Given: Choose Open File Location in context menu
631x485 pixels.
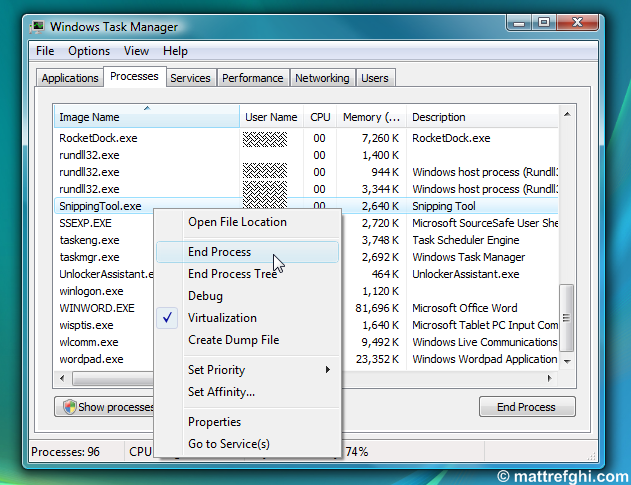Looking at the screenshot, I should click(x=247, y=222).
